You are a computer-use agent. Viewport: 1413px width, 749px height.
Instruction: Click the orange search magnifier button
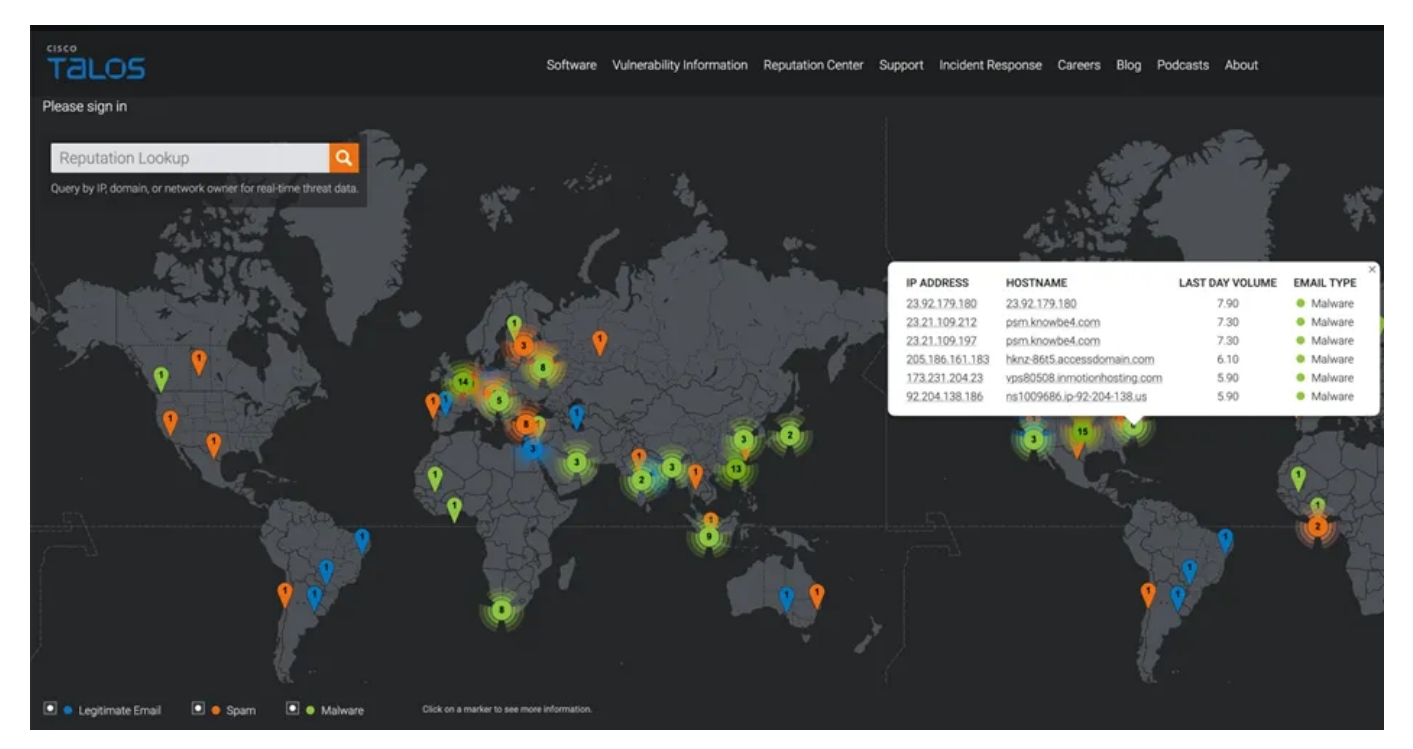(x=343, y=158)
